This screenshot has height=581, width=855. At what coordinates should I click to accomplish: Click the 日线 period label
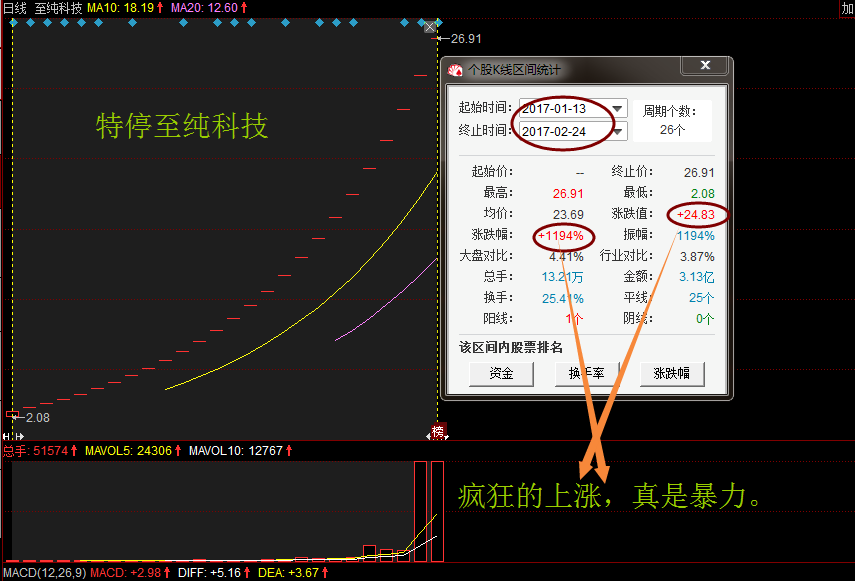15,8
